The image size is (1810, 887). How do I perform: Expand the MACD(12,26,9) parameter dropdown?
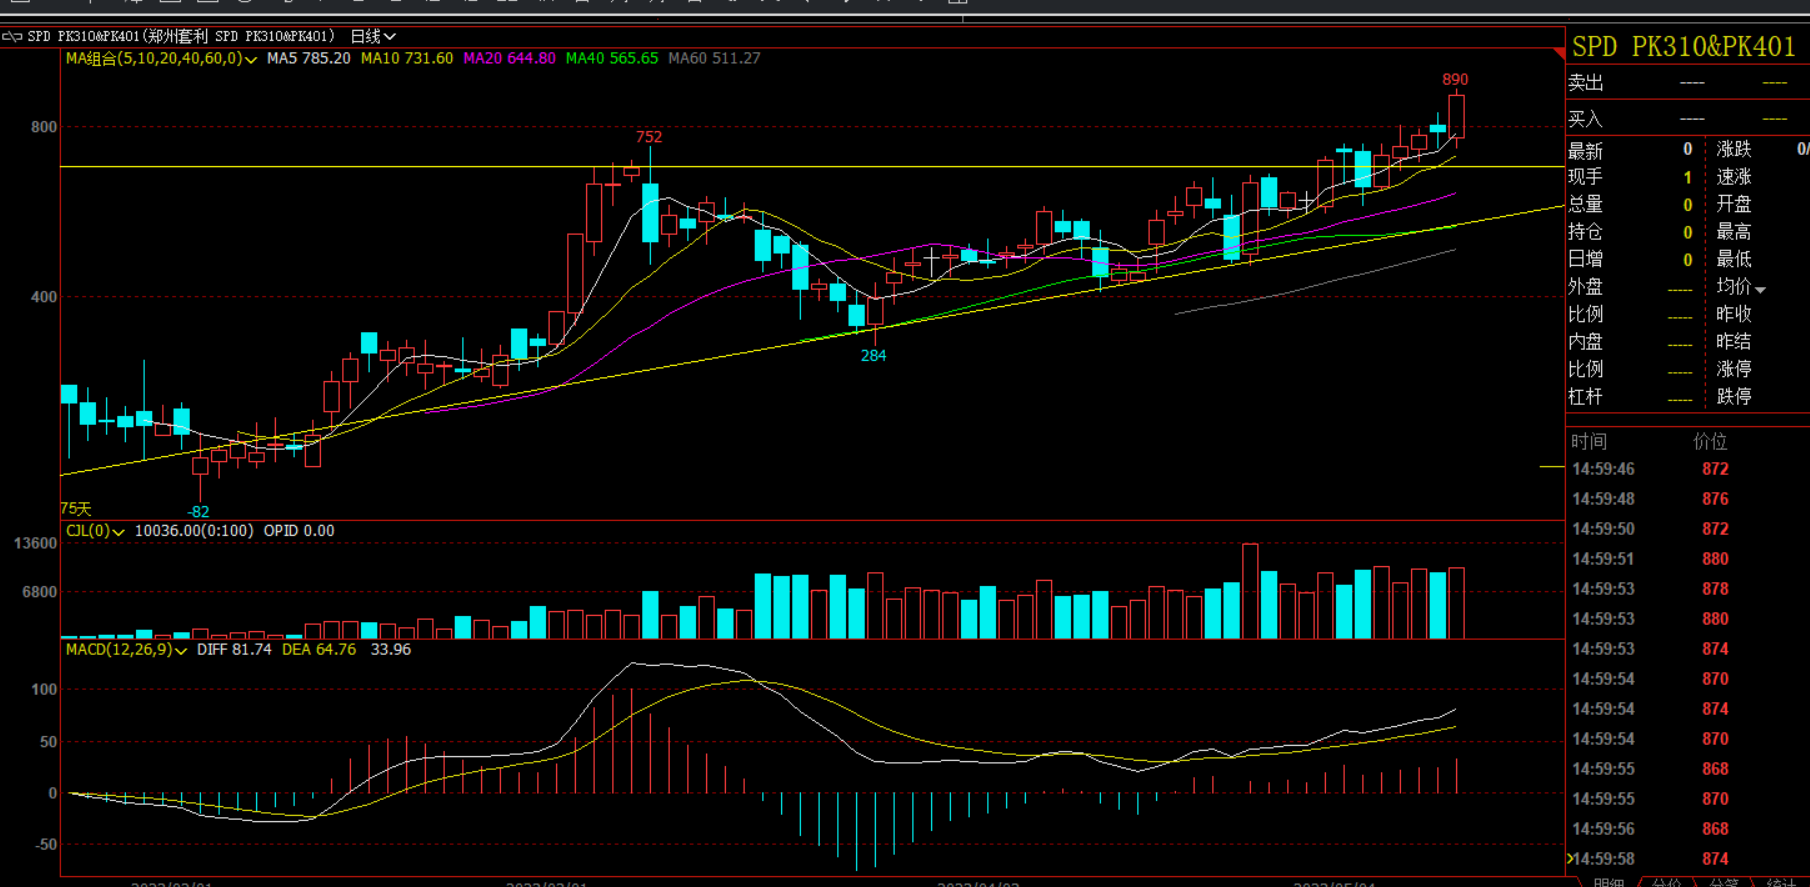coord(181,651)
